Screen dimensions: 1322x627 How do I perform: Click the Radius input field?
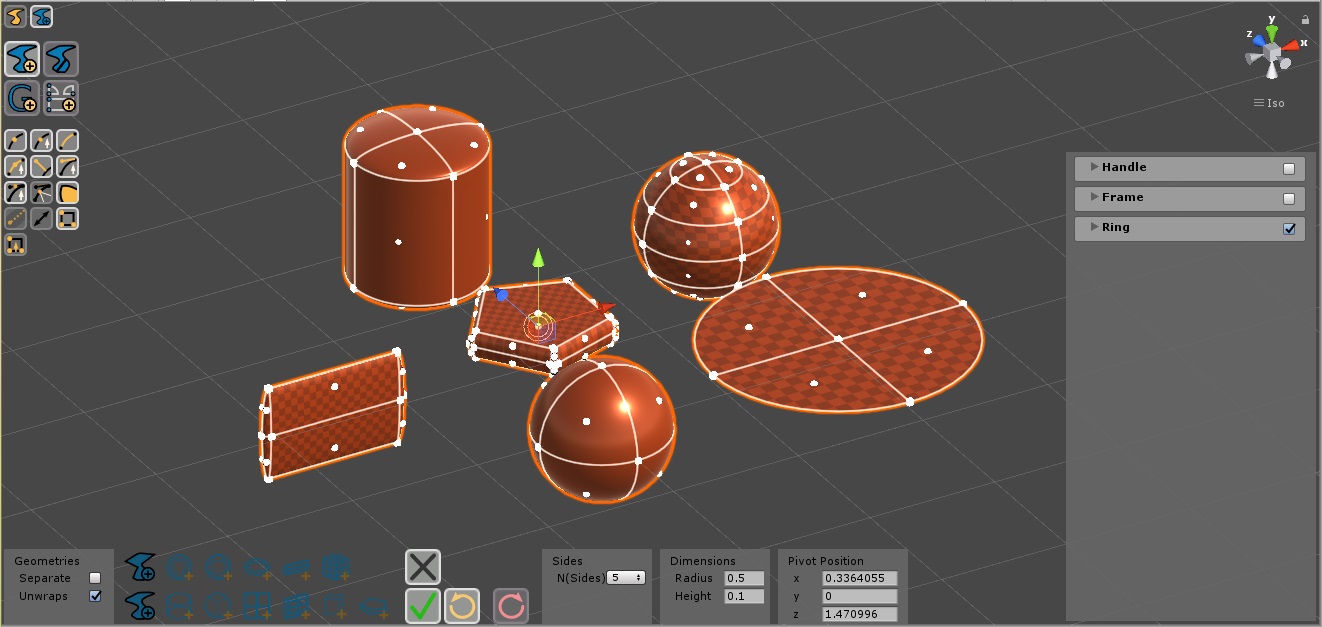pyautogui.click(x=743, y=578)
